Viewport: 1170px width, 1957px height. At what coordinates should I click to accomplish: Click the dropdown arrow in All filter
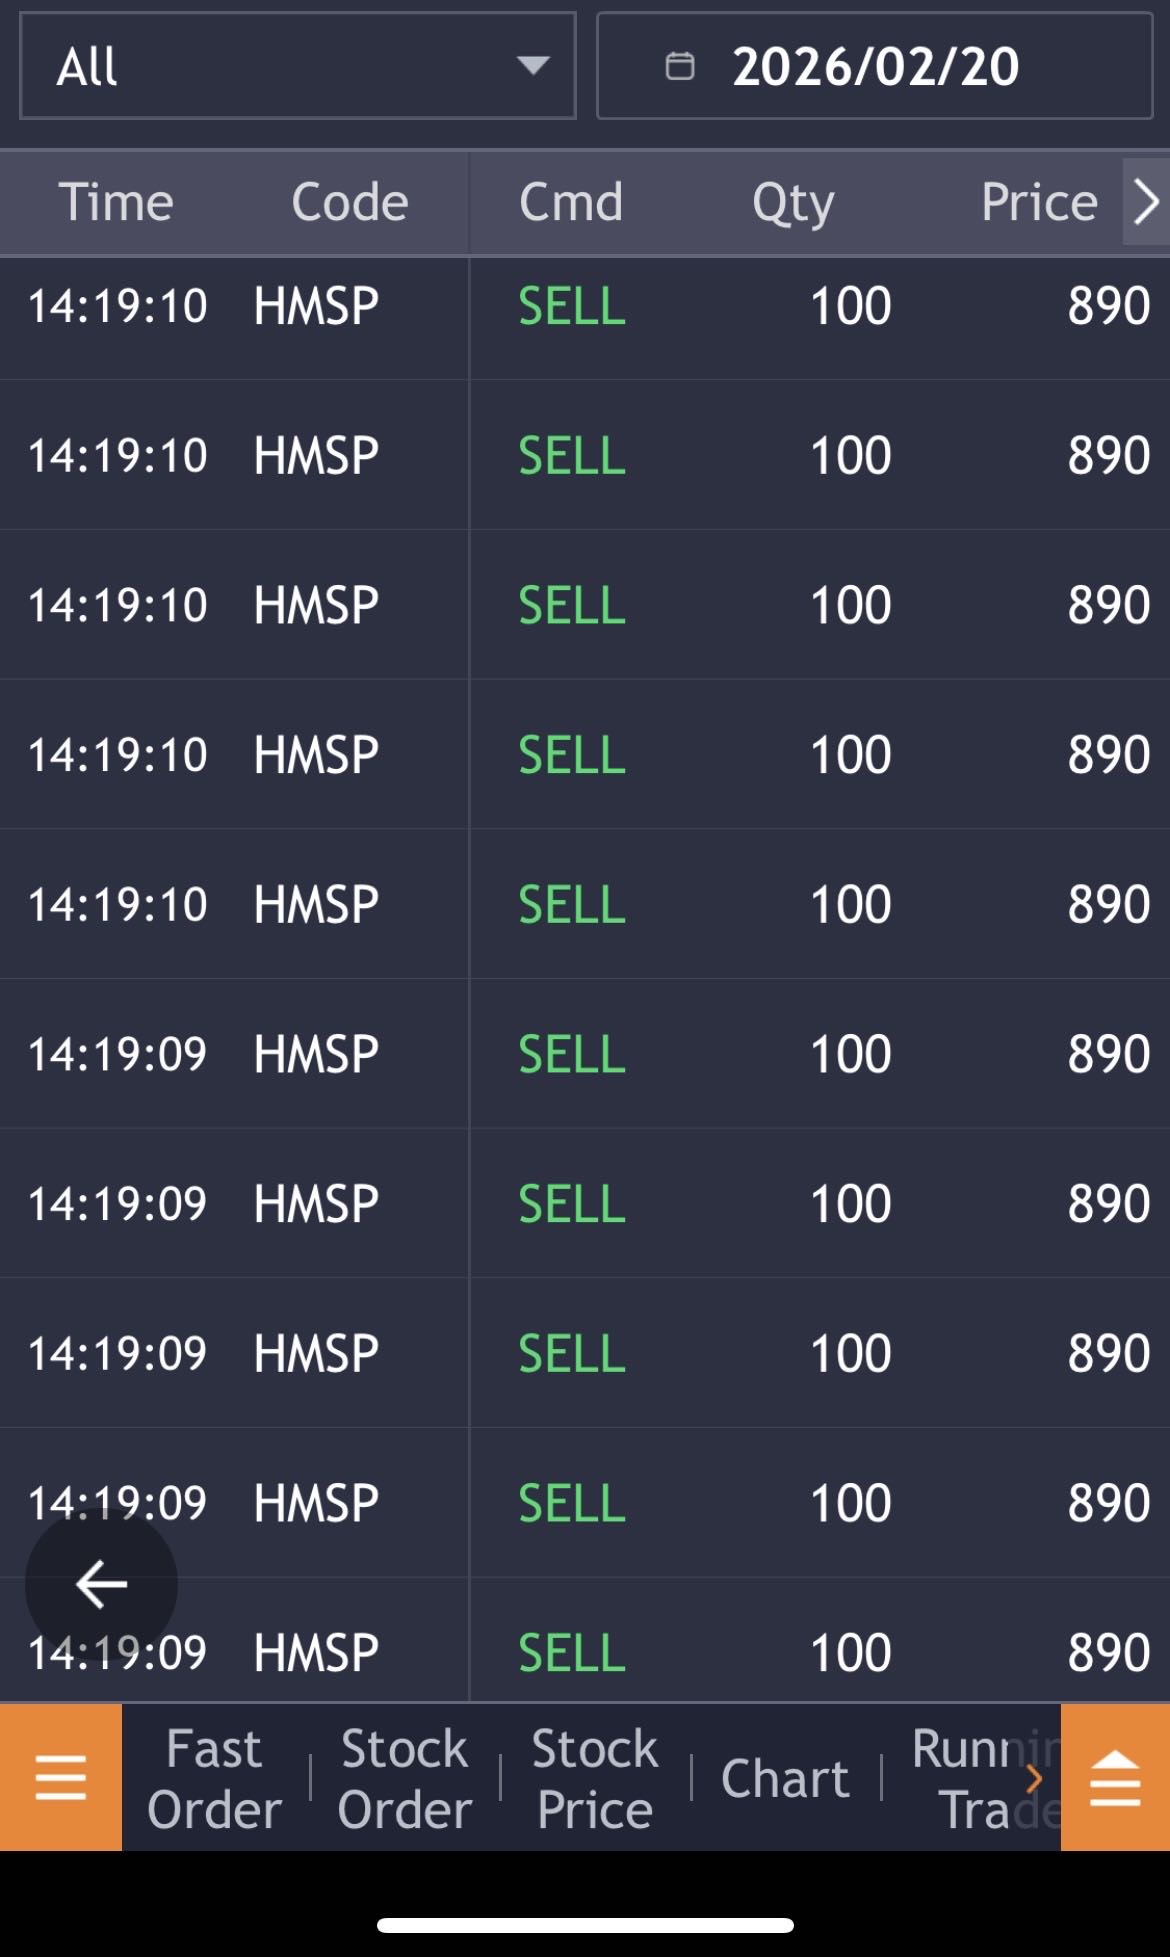pyautogui.click(x=533, y=66)
